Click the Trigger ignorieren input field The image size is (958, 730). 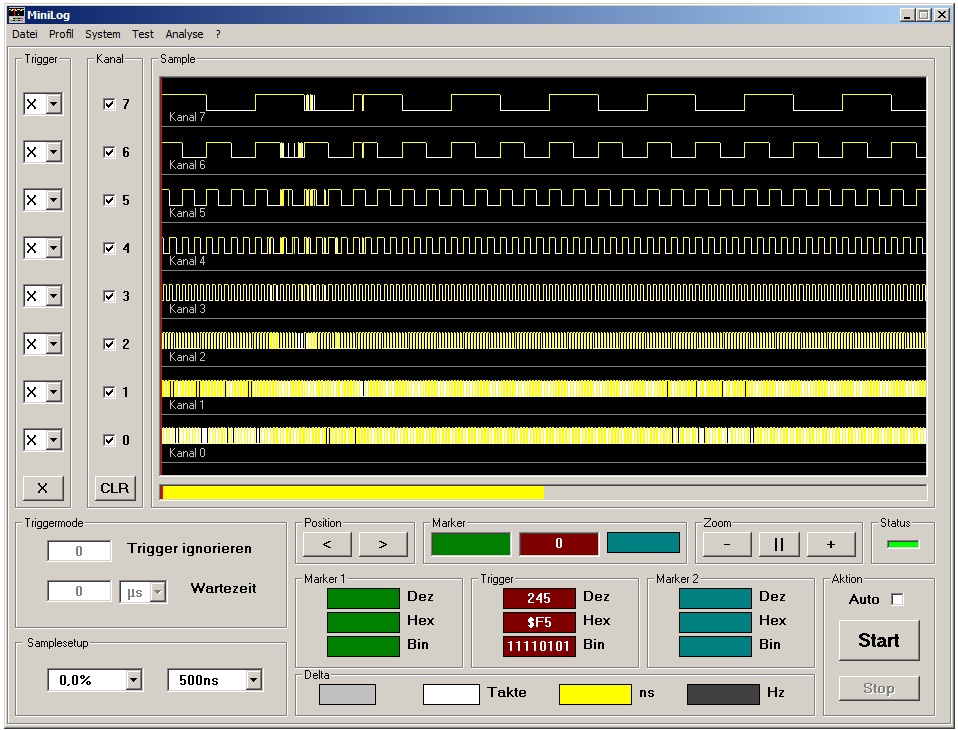[79, 551]
